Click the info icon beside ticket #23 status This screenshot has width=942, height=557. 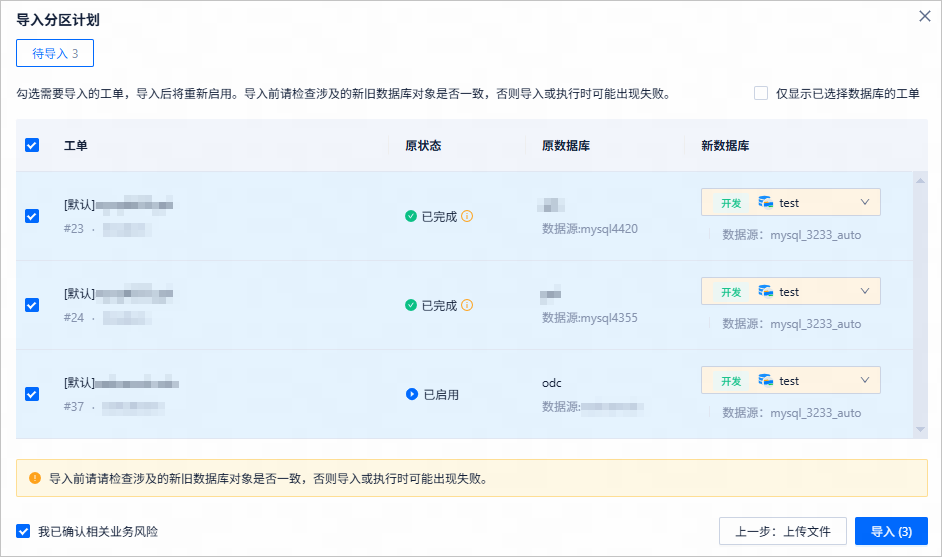point(467,216)
